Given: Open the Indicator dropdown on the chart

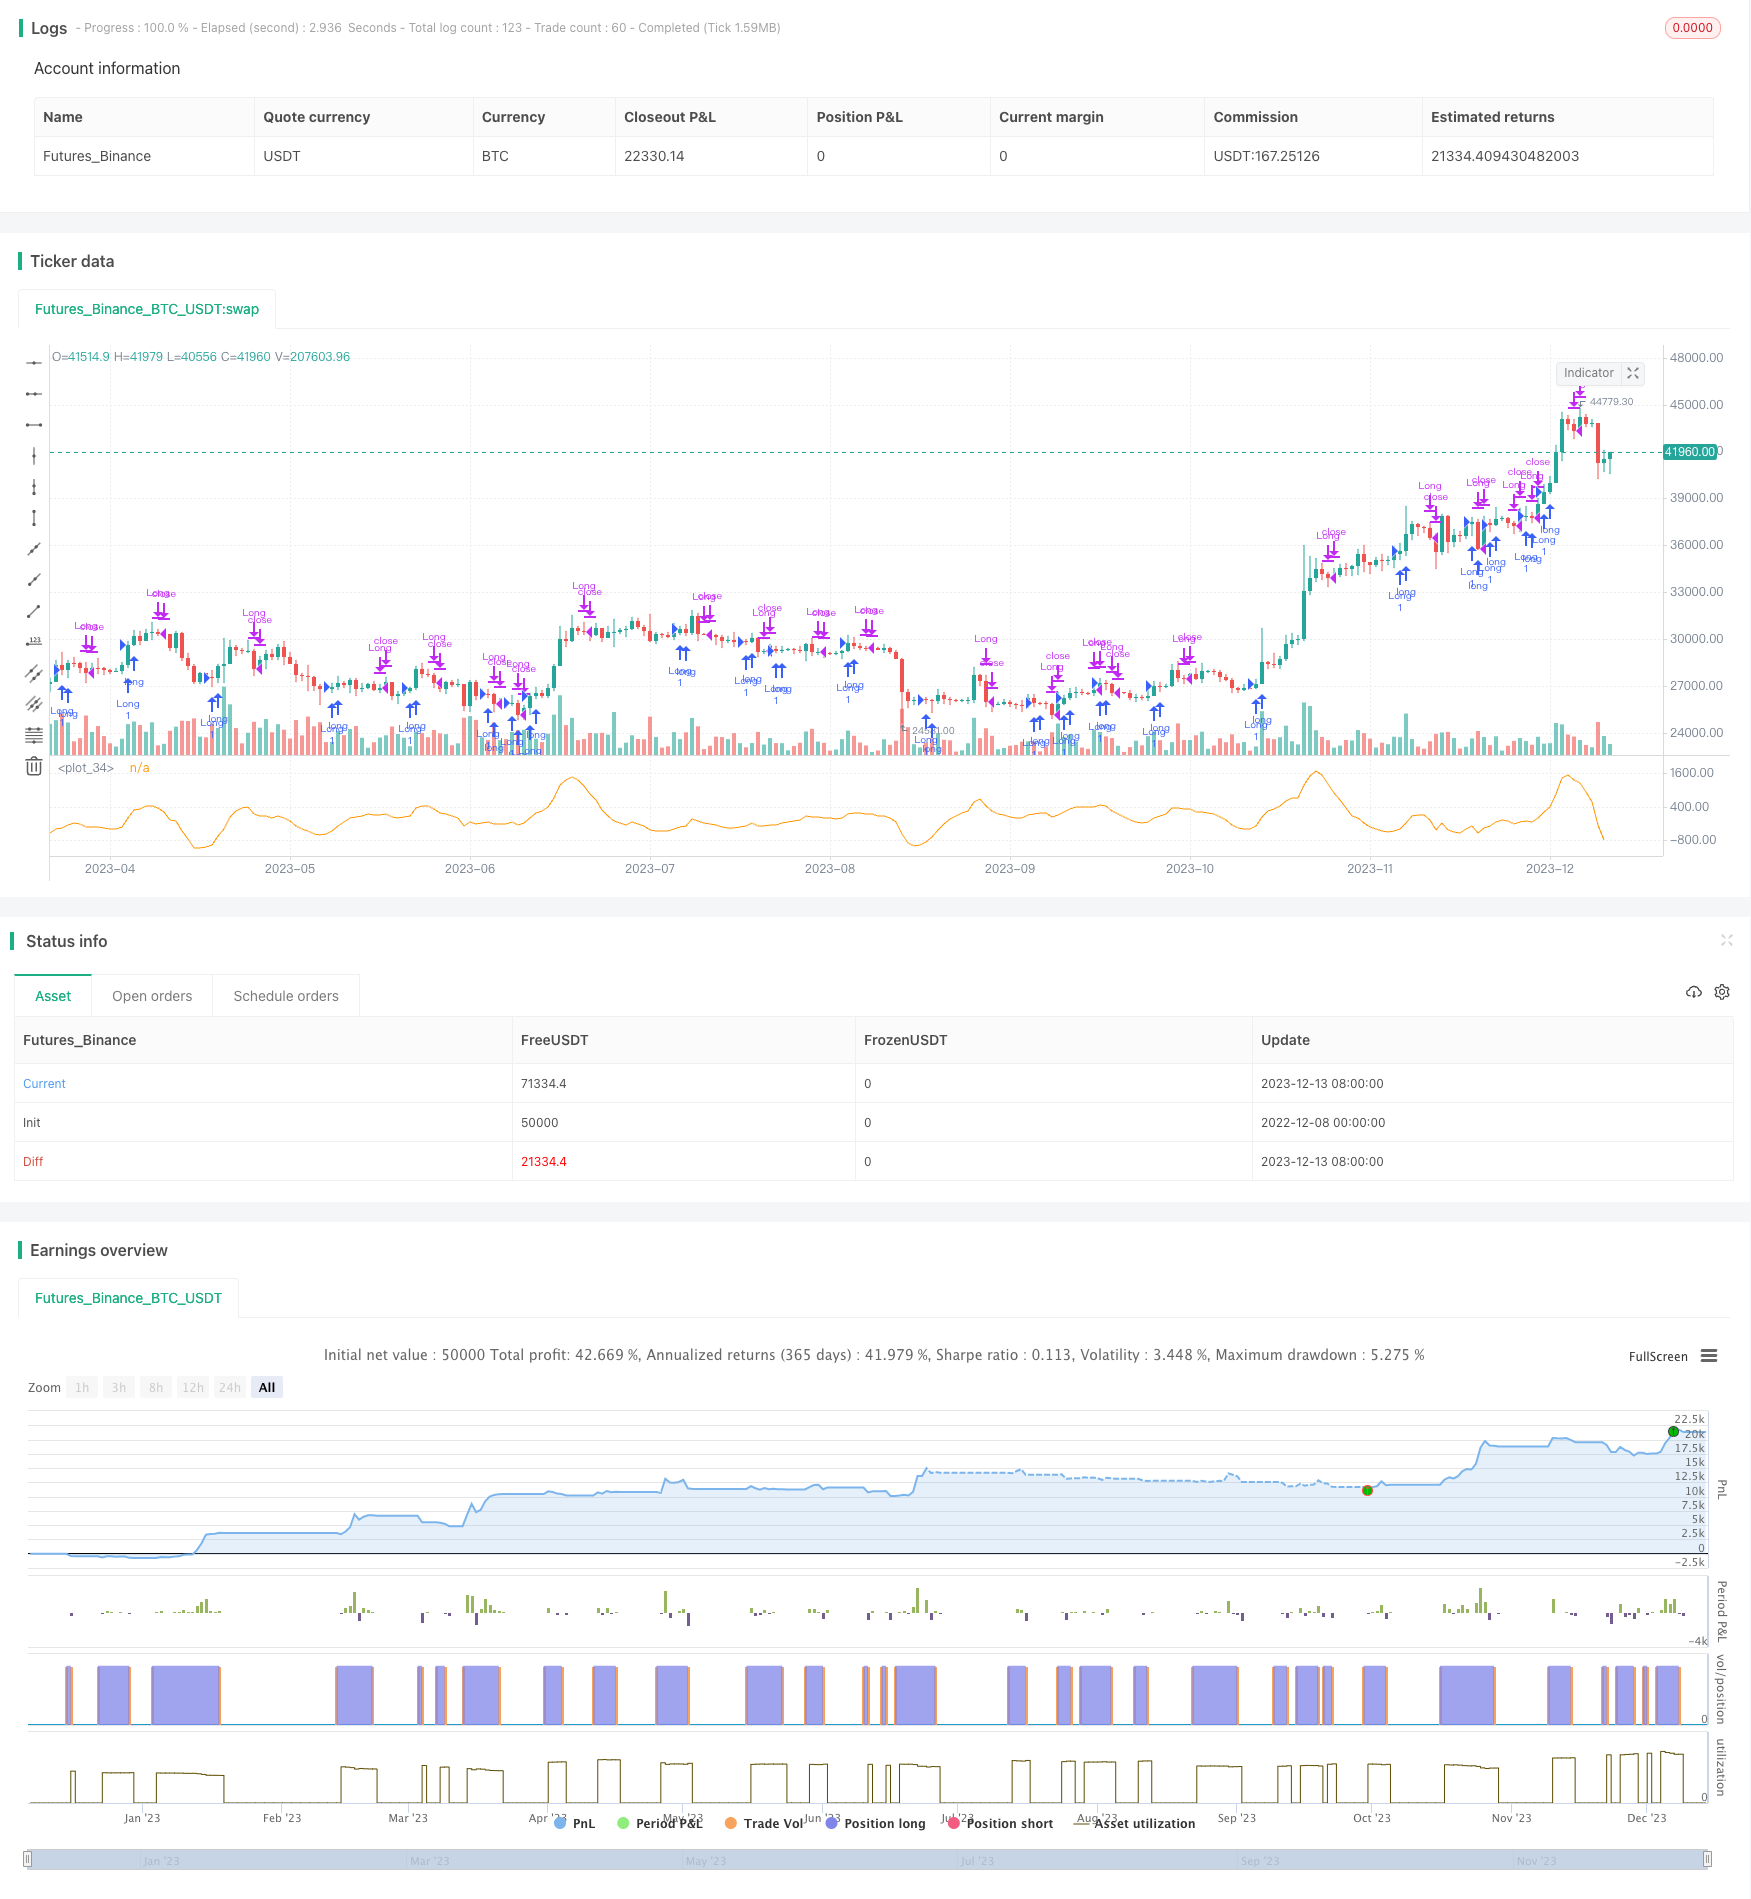Looking at the screenshot, I should pyautogui.click(x=1588, y=373).
